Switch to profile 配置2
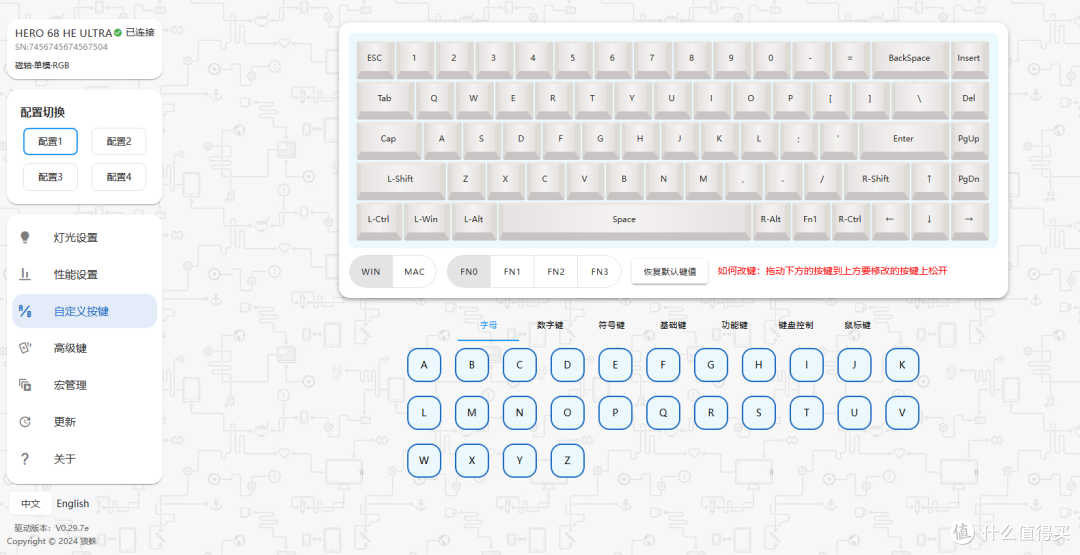The image size is (1080, 555). [x=118, y=141]
